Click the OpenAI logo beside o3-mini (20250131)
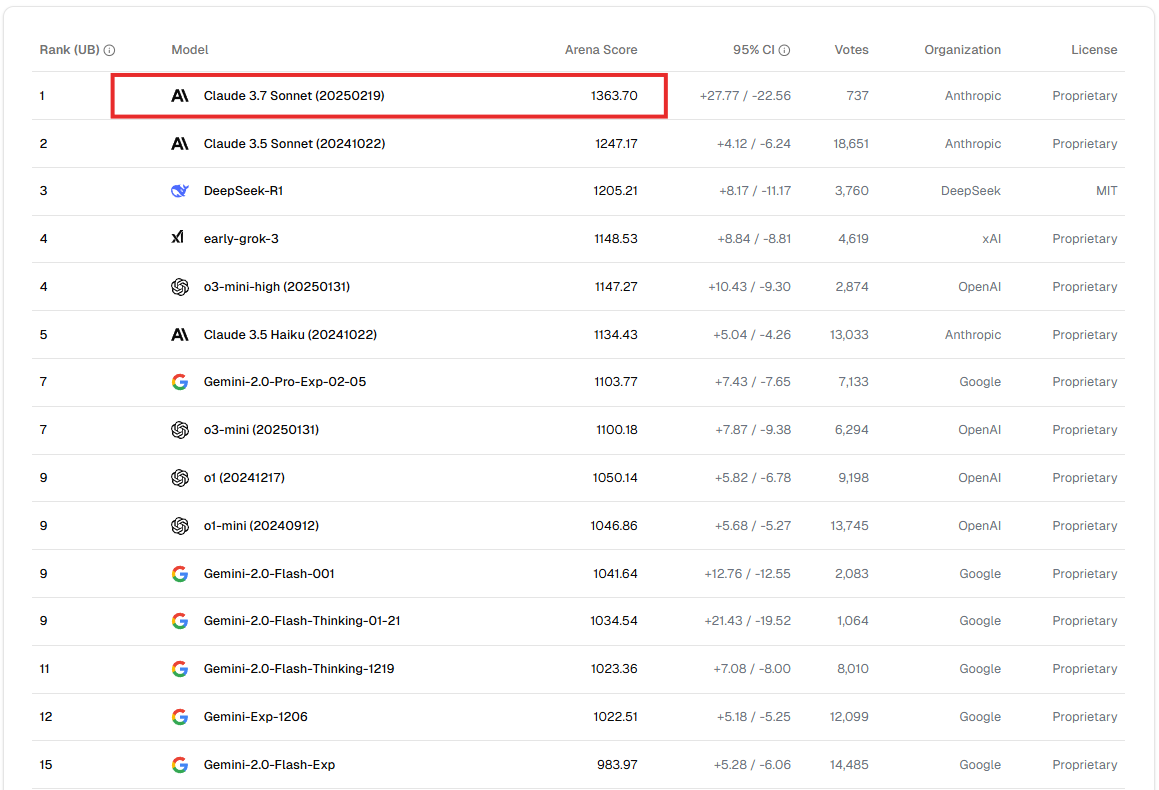This screenshot has width=1159, height=790. (x=180, y=430)
